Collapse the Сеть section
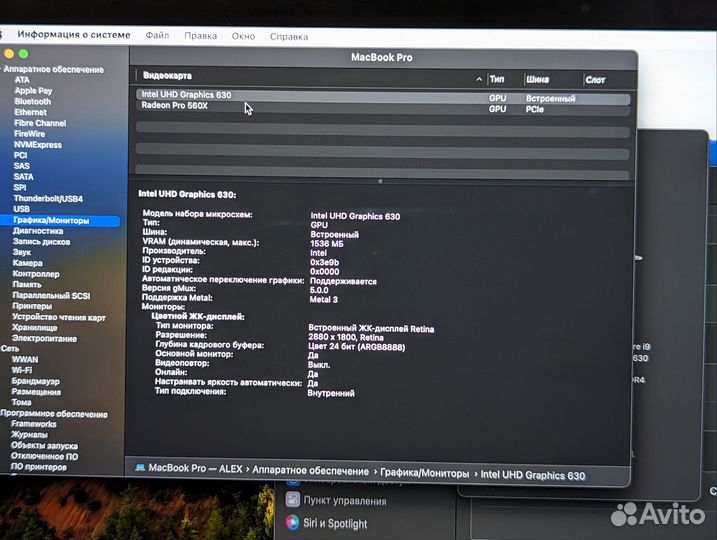The image size is (717, 540). [10, 348]
